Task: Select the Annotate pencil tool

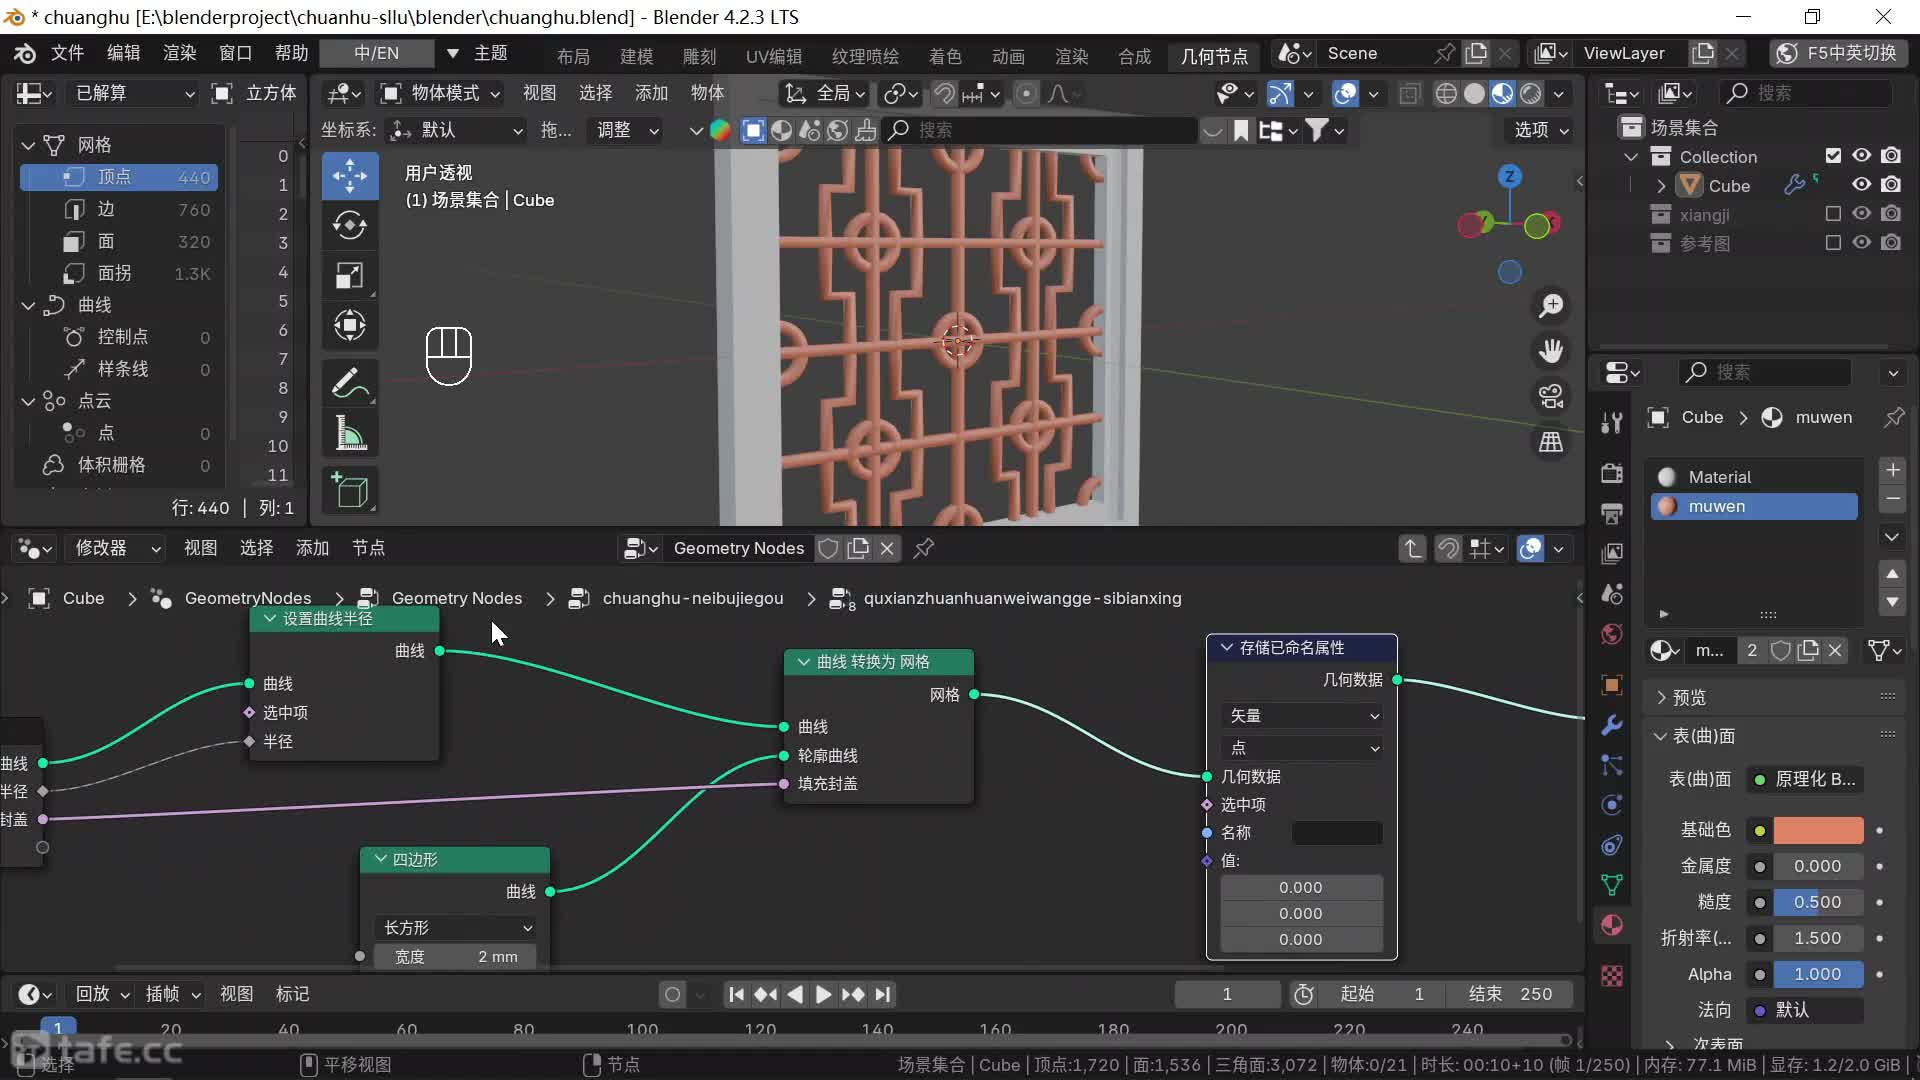Action: tap(350, 383)
